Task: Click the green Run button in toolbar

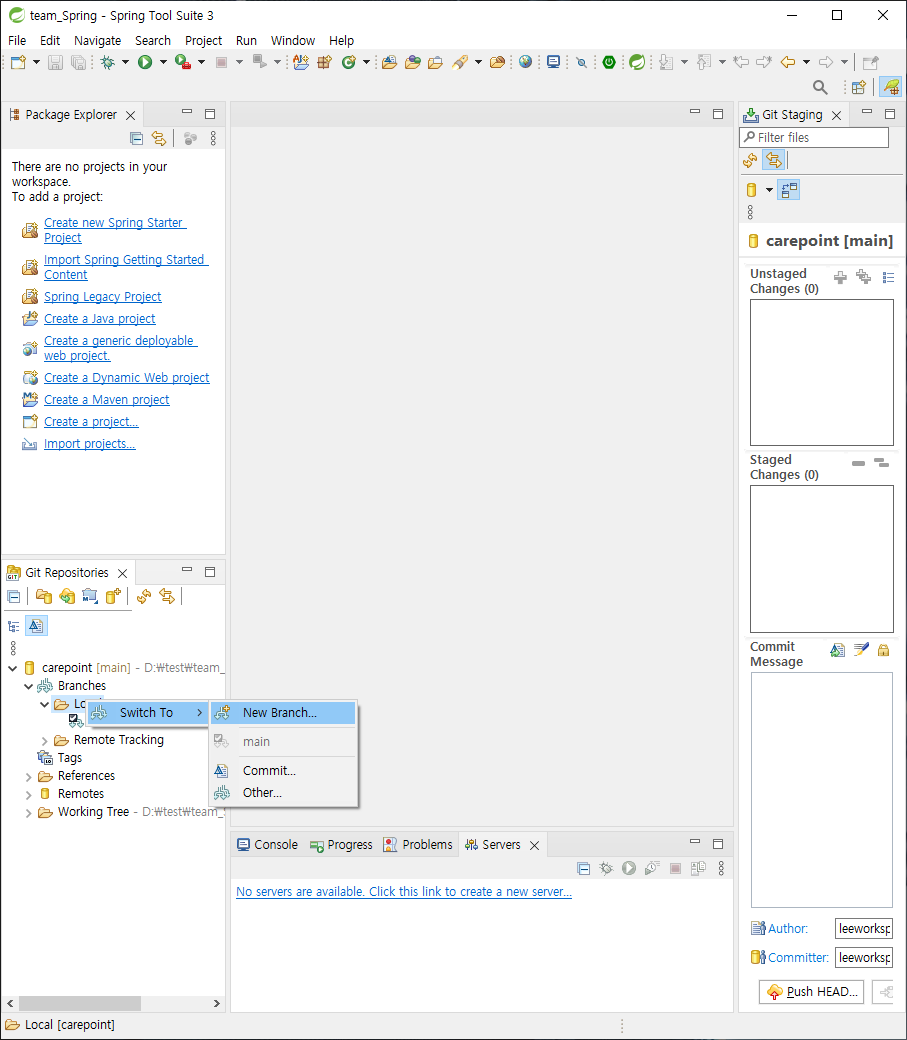Action: (x=145, y=62)
